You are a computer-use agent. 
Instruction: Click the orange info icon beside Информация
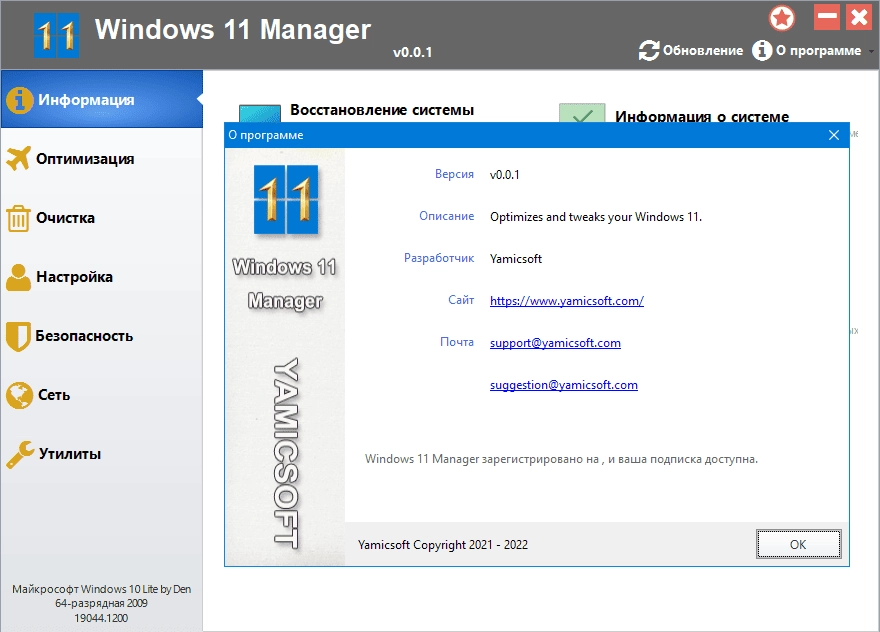pos(20,100)
